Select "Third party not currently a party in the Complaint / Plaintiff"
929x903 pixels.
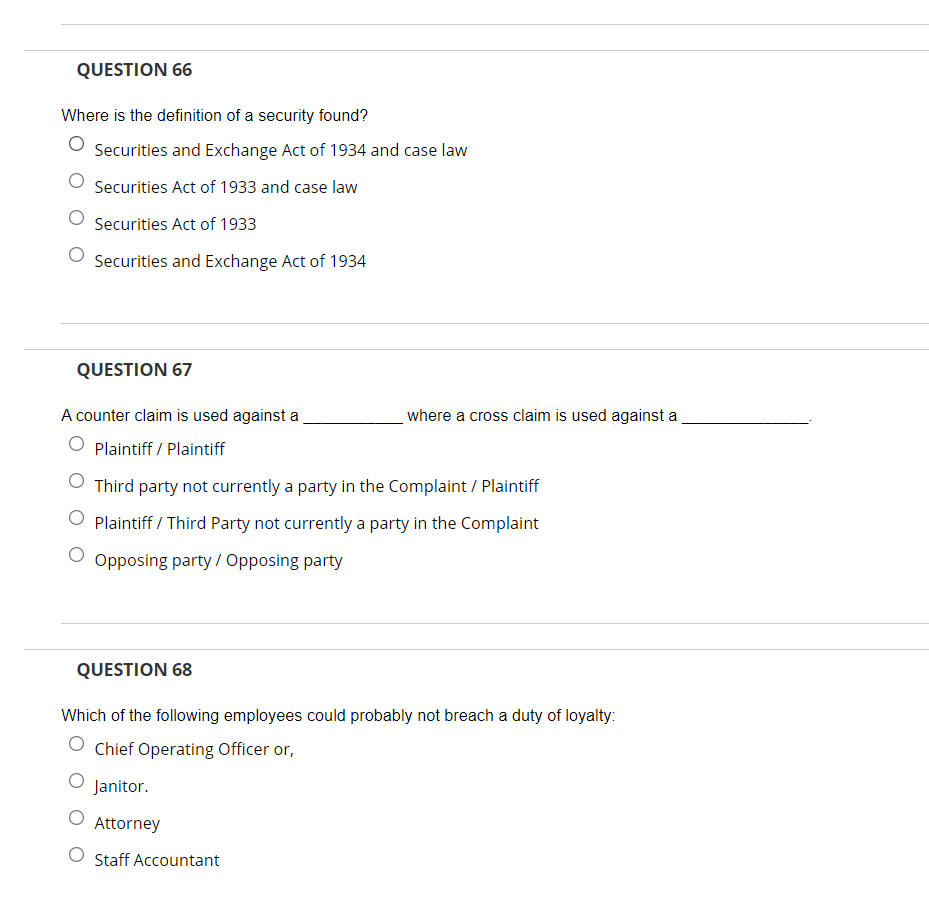[x=76, y=480]
